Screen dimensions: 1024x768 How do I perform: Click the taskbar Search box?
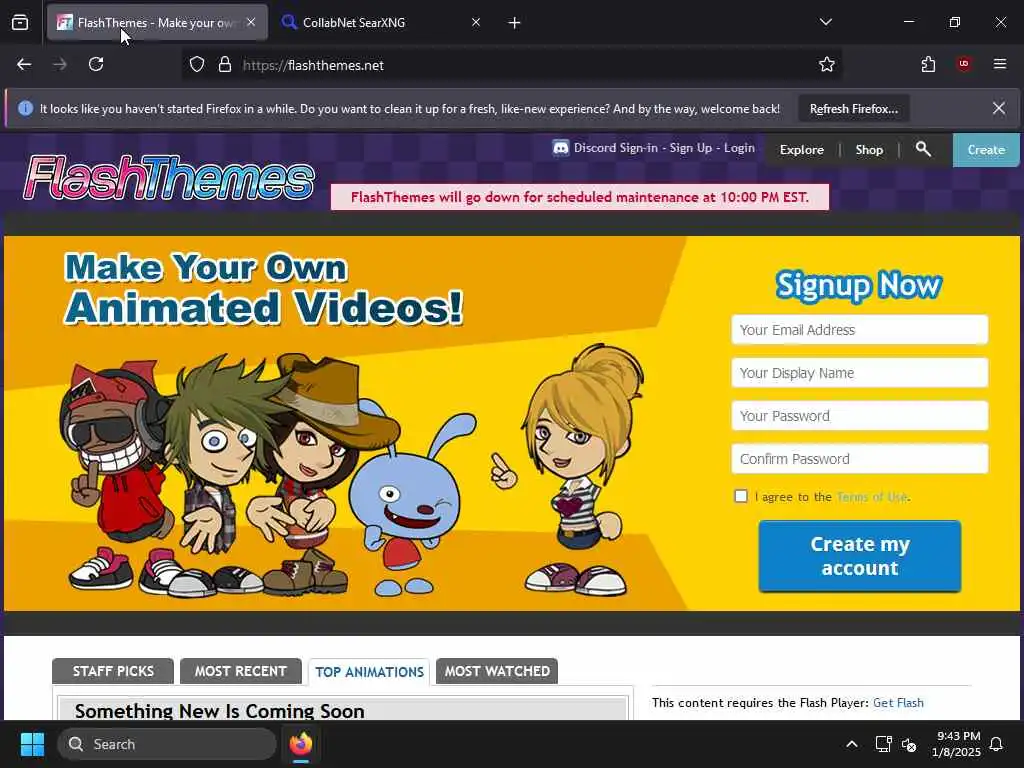click(167, 744)
